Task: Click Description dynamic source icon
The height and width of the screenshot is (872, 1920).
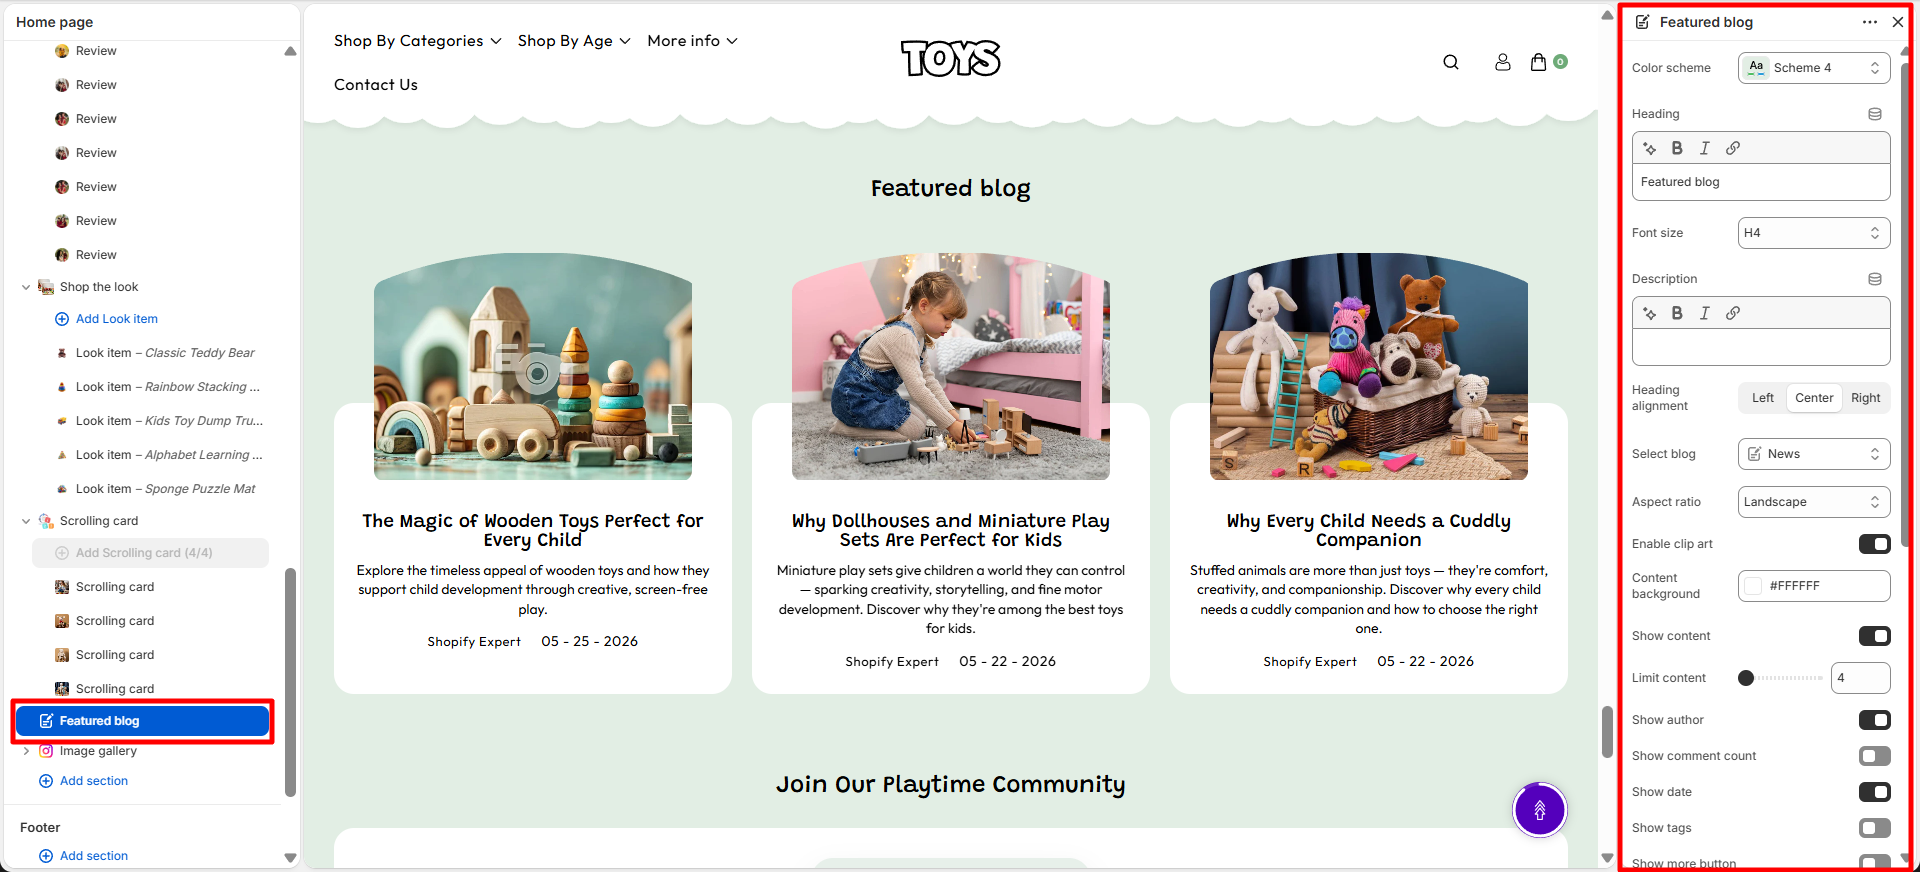Action: pyautogui.click(x=1875, y=279)
